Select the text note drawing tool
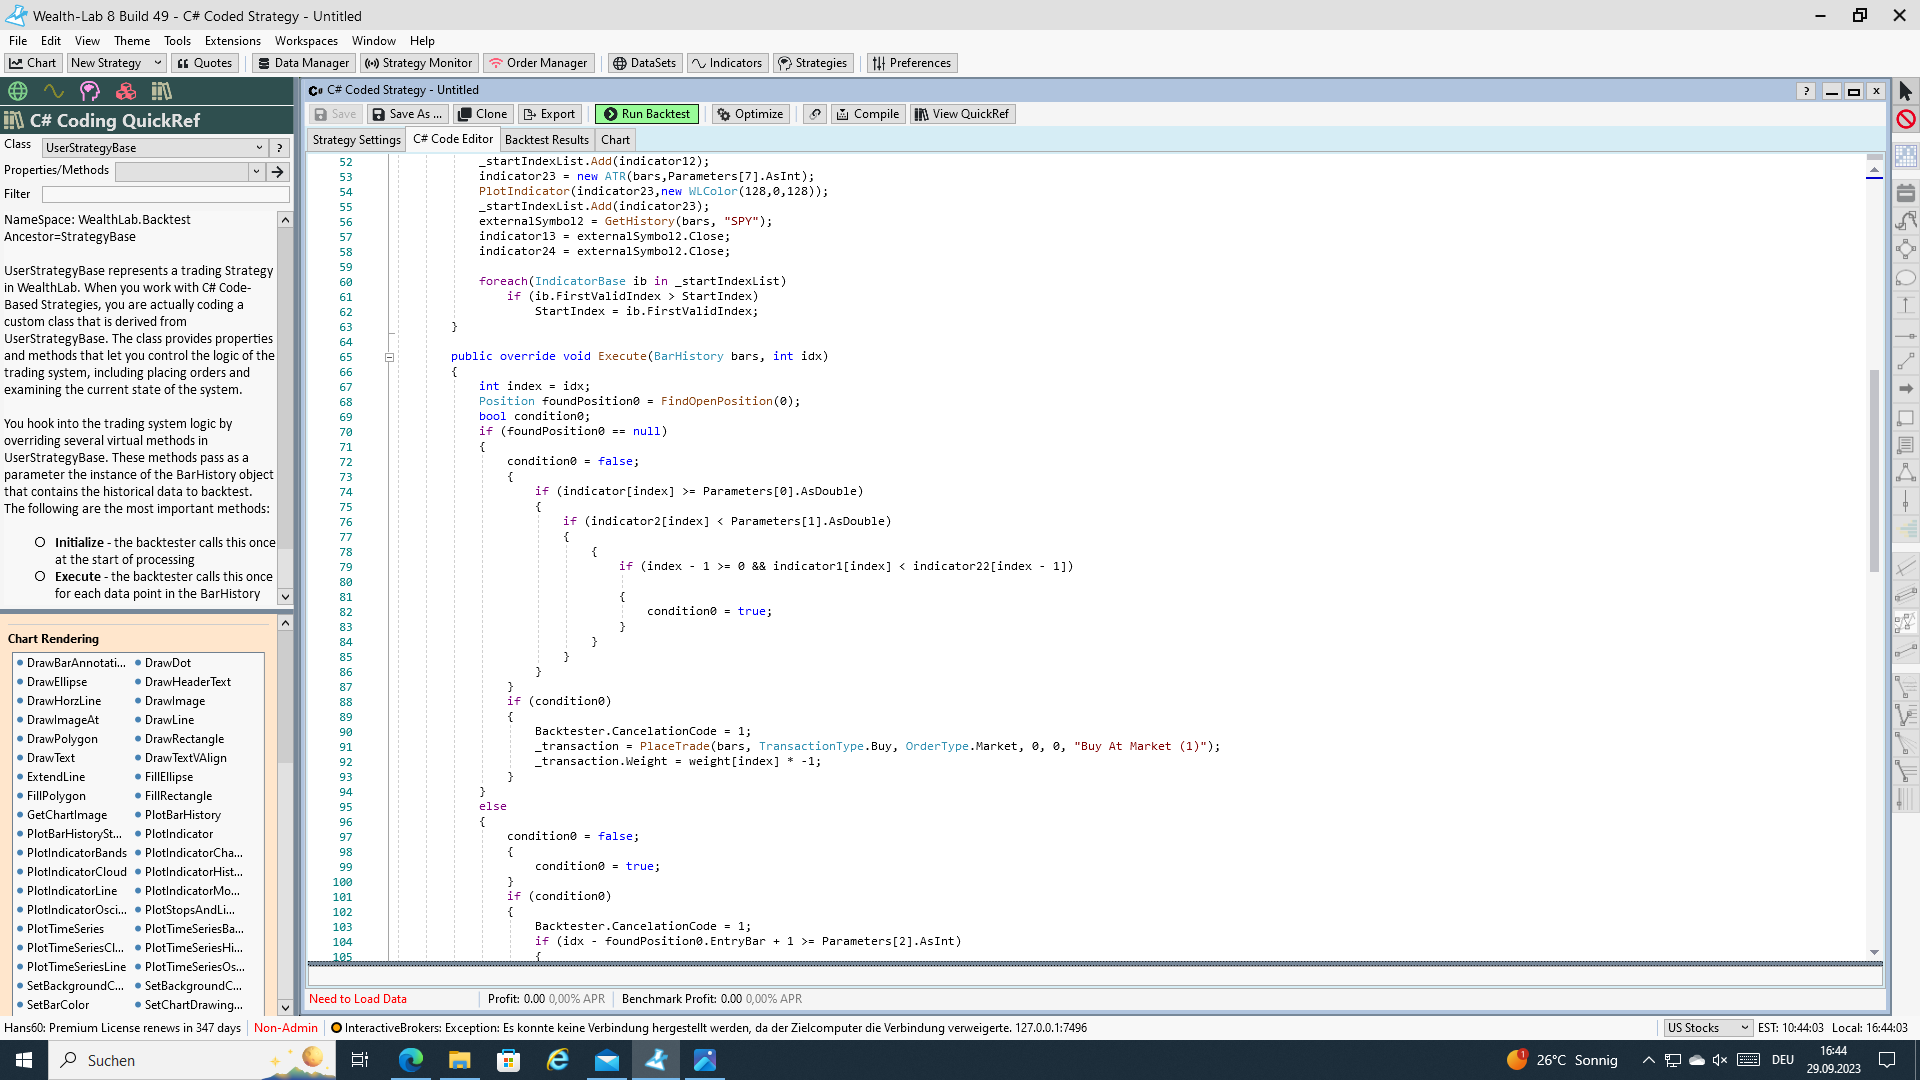The image size is (1920, 1080). coord(1905,445)
